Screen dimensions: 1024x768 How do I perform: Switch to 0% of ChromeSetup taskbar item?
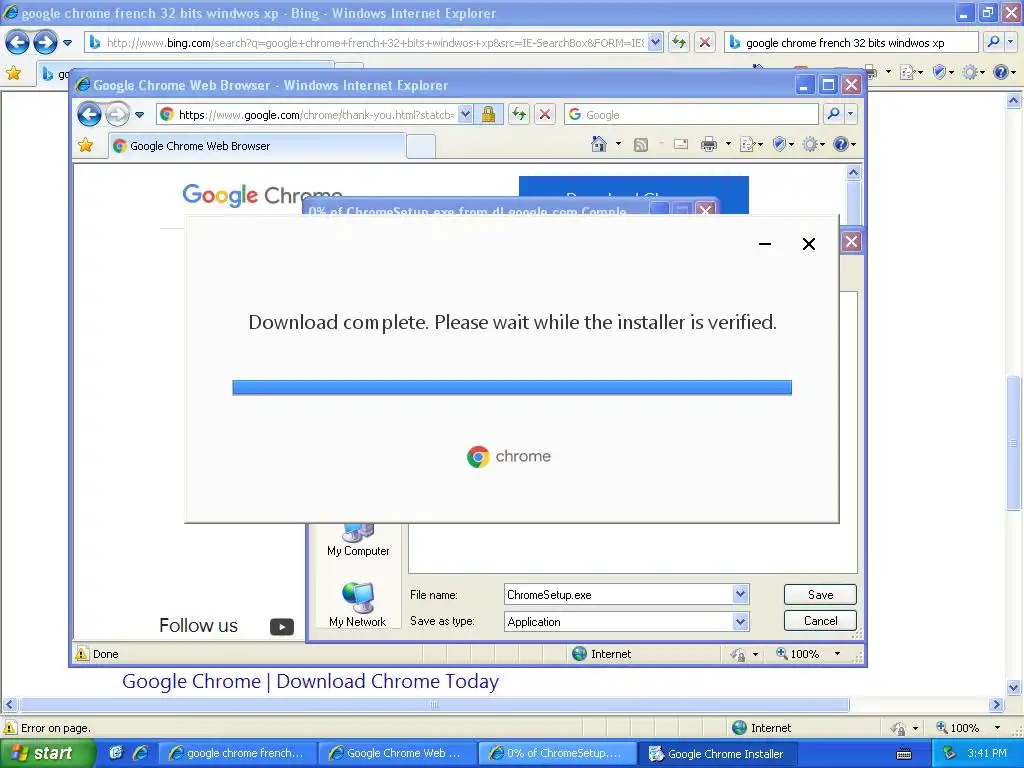point(558,753)
